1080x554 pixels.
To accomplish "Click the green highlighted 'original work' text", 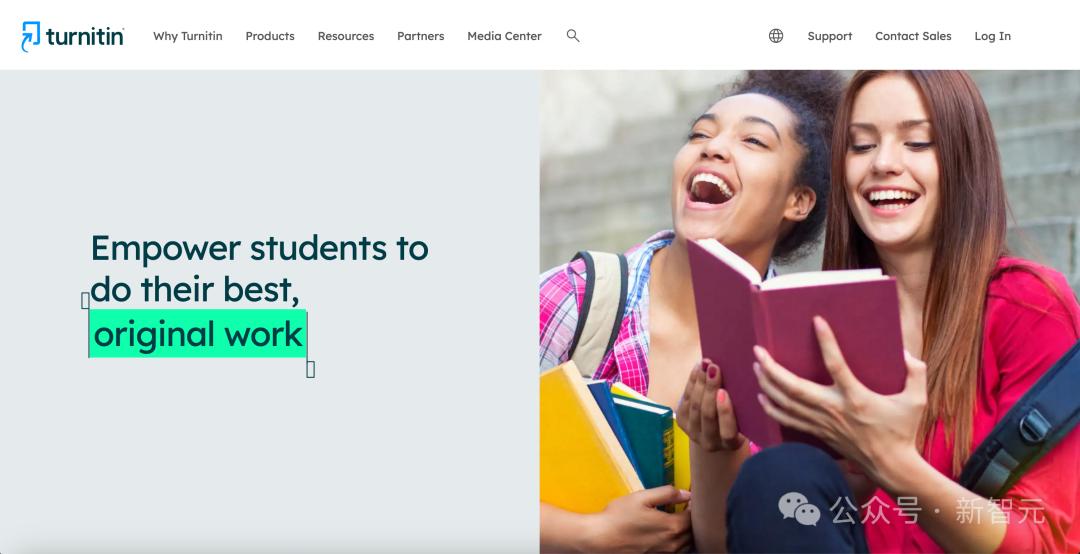I will point(198,334).
